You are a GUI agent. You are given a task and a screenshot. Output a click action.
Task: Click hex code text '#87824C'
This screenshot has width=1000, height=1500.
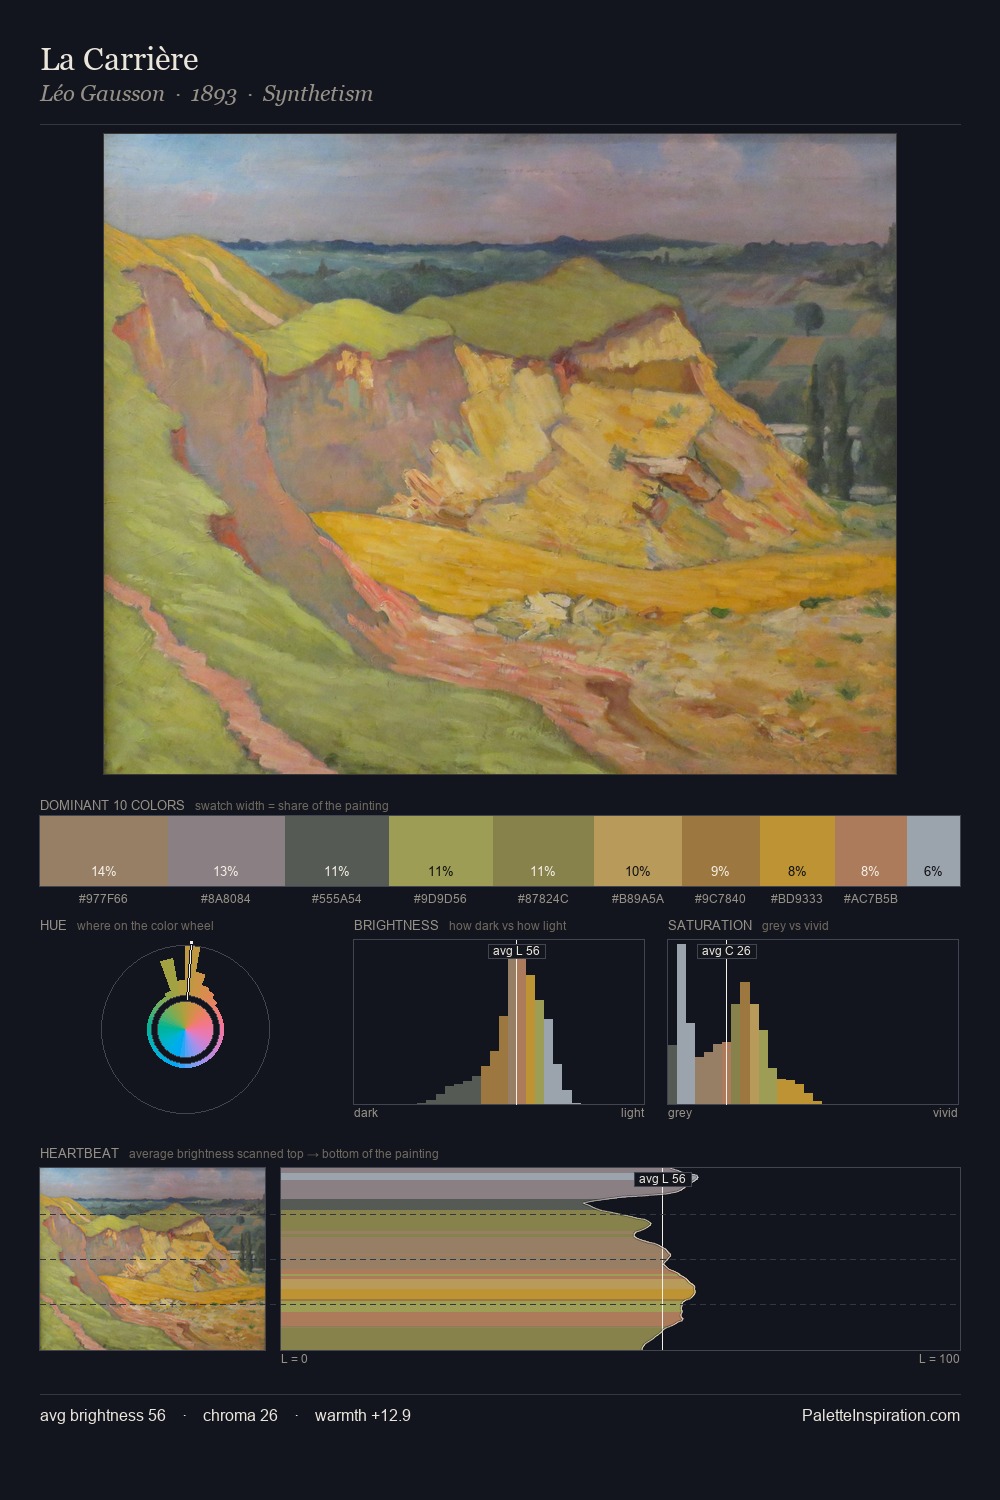543,899
